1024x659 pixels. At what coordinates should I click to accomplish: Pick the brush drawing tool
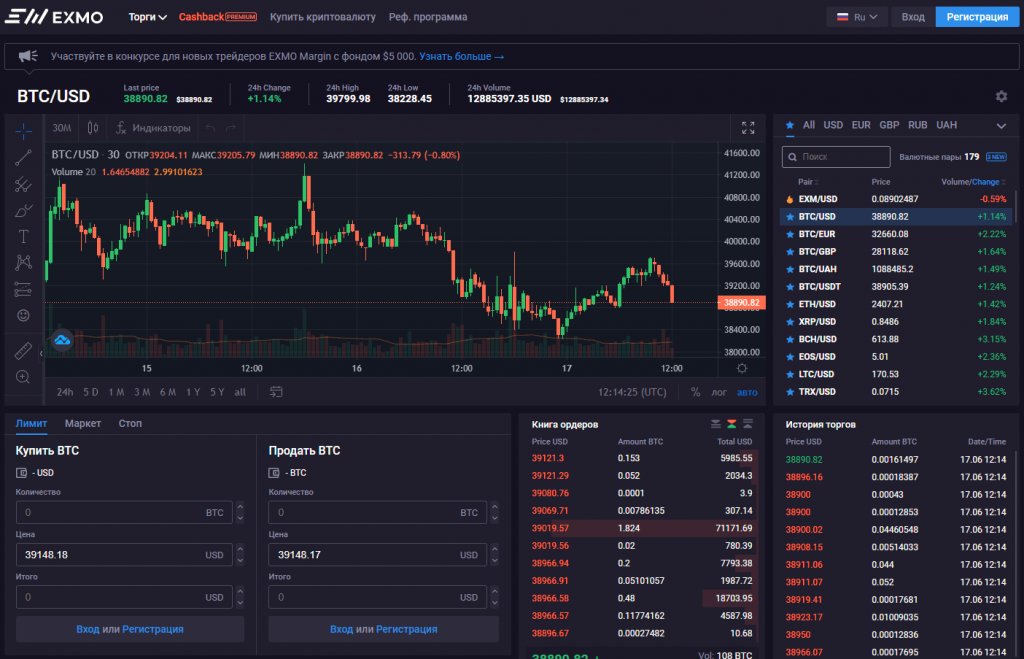tap(24, 211)
